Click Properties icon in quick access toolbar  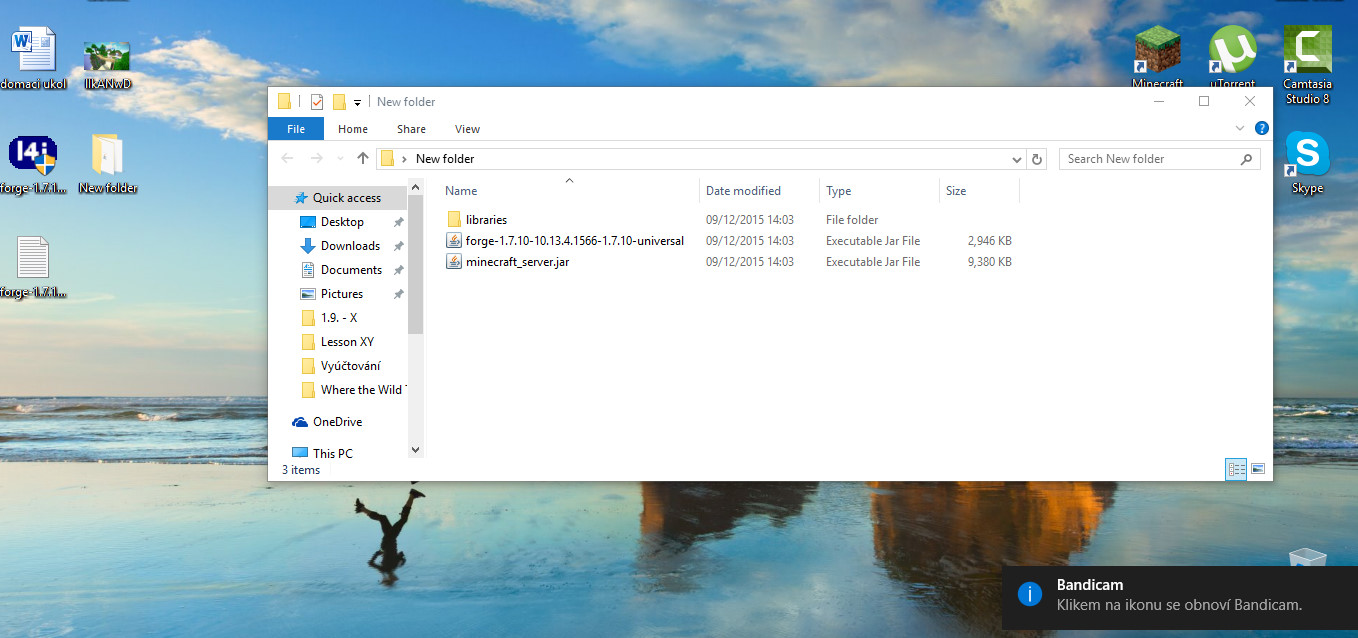(317, 102)
